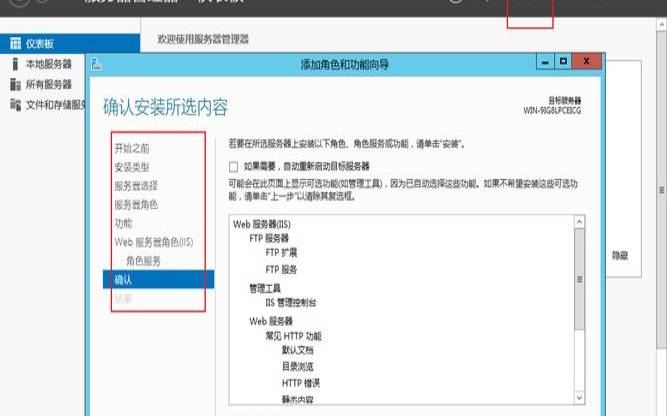
Task: Click the Web 服务器(IIS) row in list
Action: tap(262, 224)
